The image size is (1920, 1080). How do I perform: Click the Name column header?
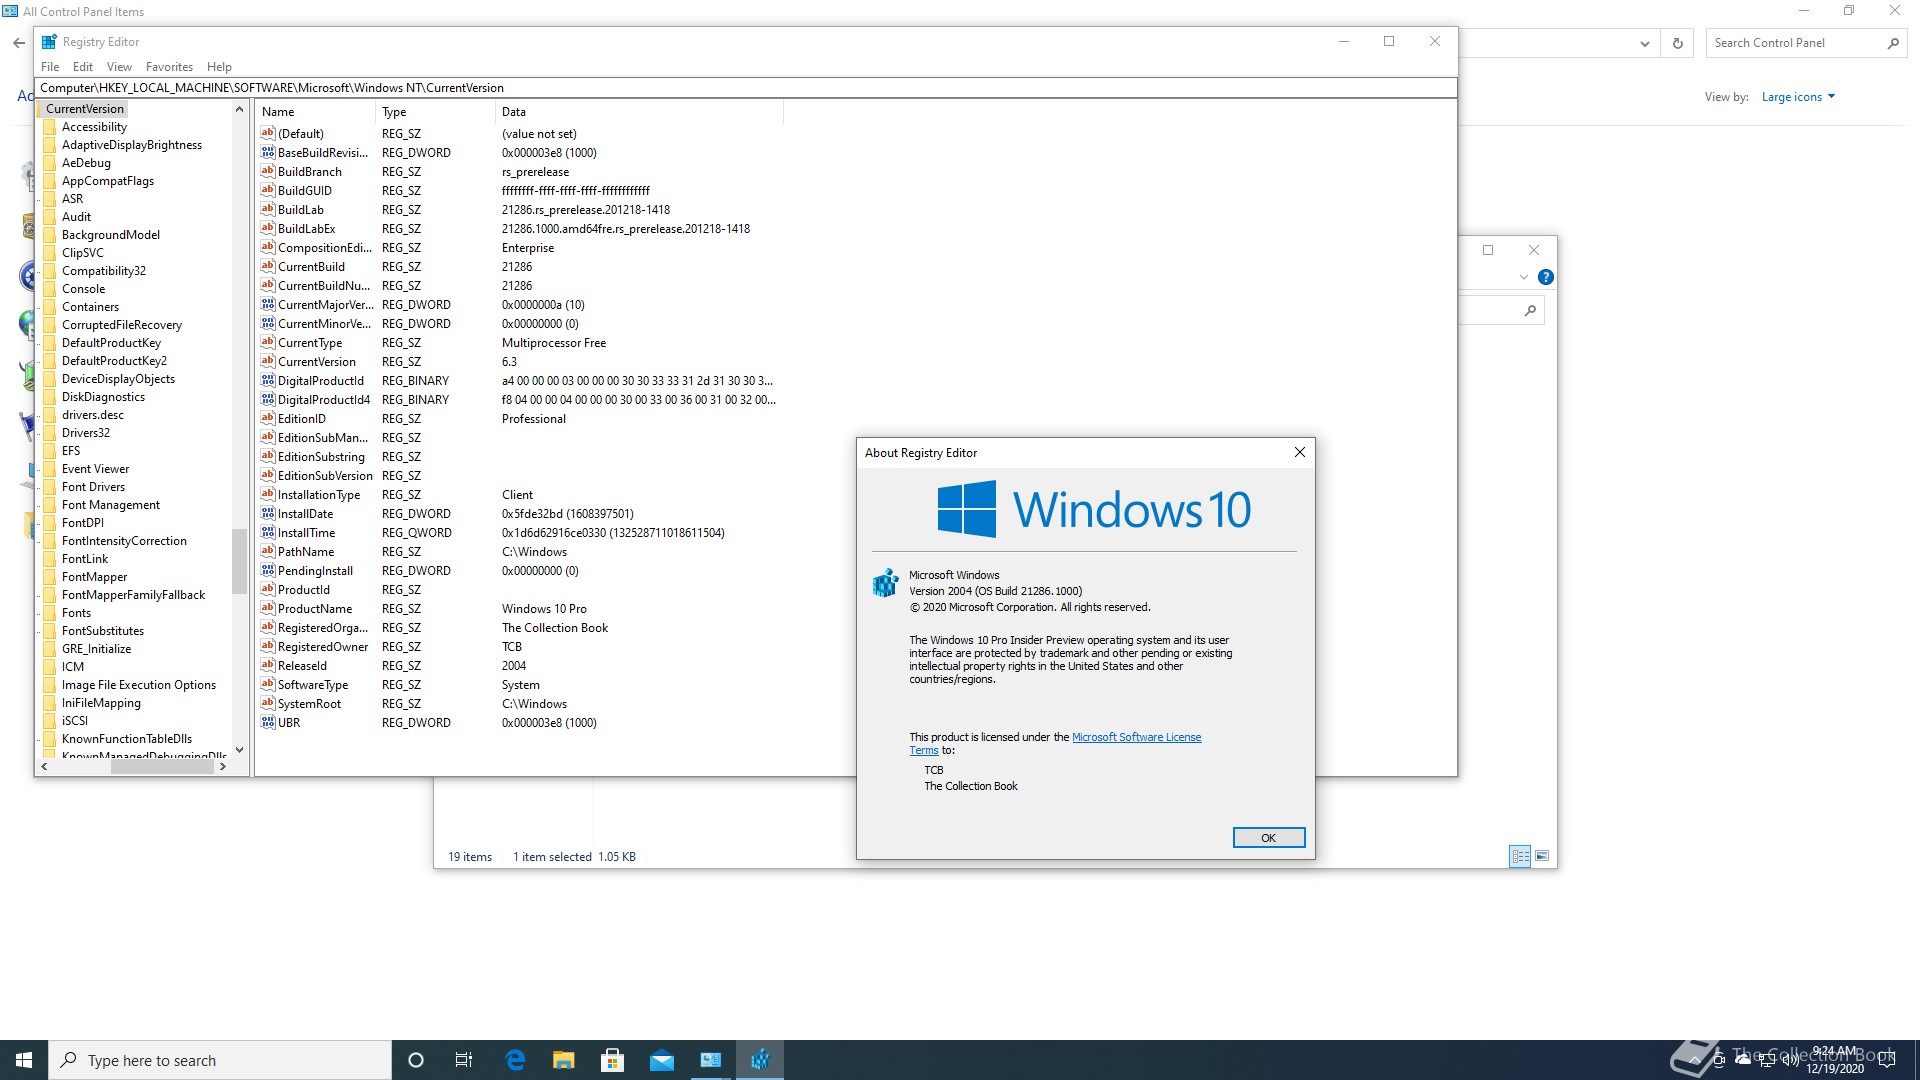coord(315,112)
